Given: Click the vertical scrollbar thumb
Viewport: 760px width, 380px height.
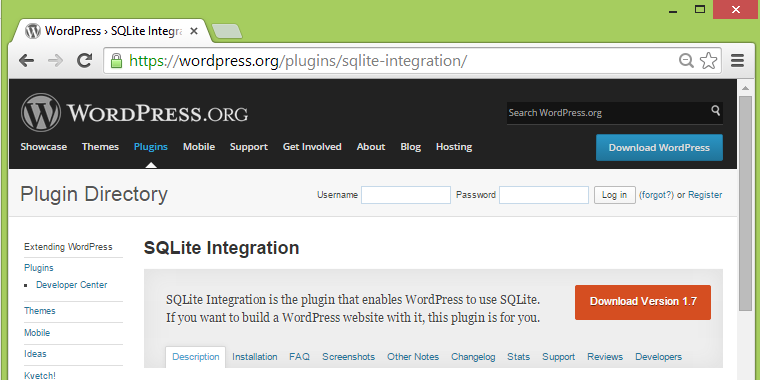Looking at the screenshot, I should [745, 204].
